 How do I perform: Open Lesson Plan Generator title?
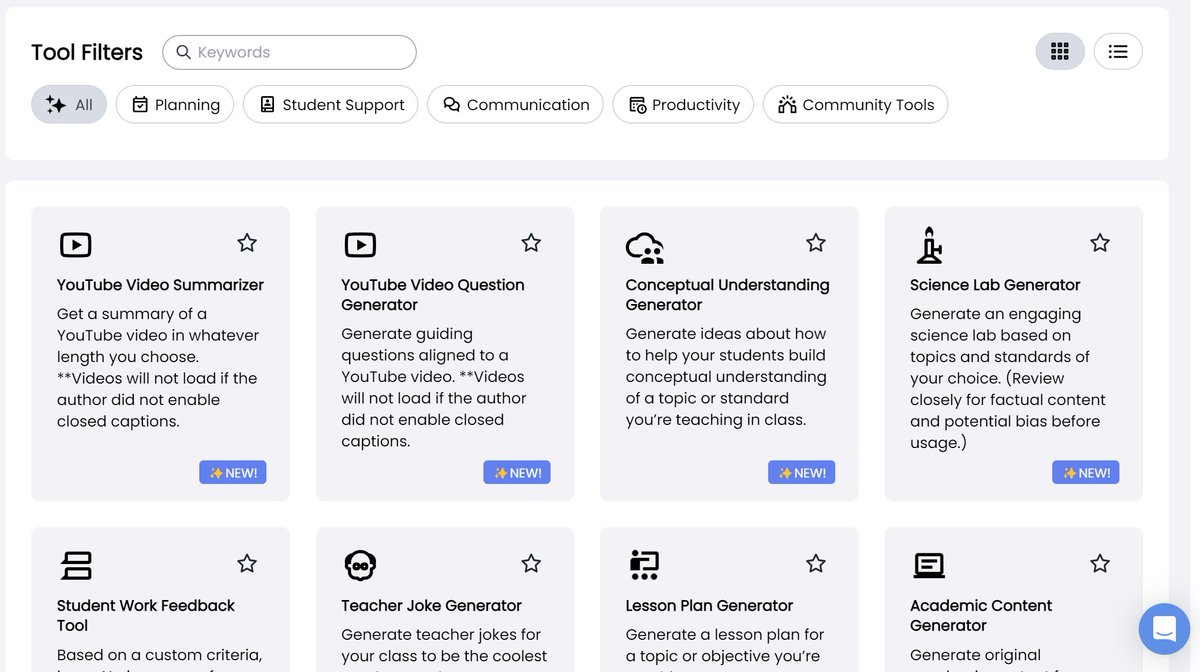click(709, 606)
